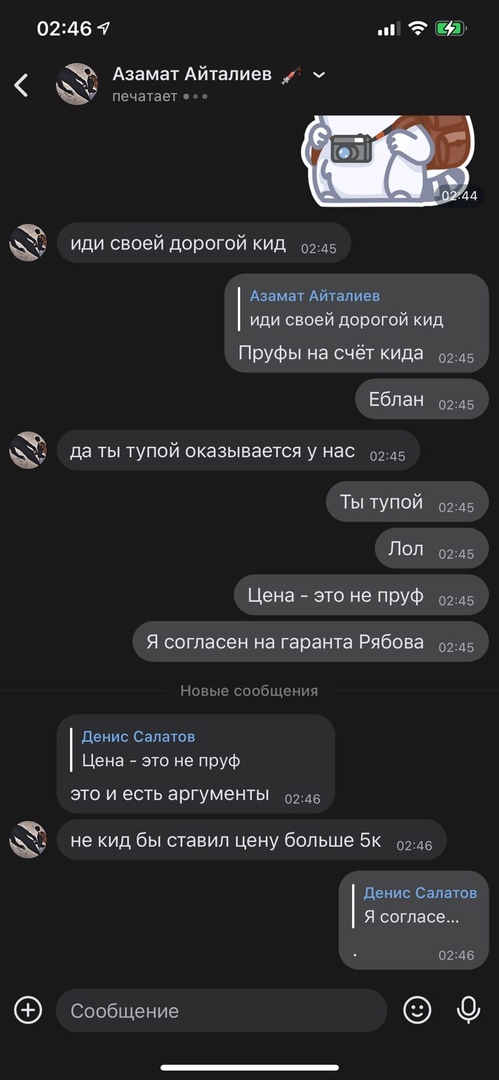Tap the battery indicator in the status bar
The width and height of the screenshot is (499, 1080).
tap(451, 29)
